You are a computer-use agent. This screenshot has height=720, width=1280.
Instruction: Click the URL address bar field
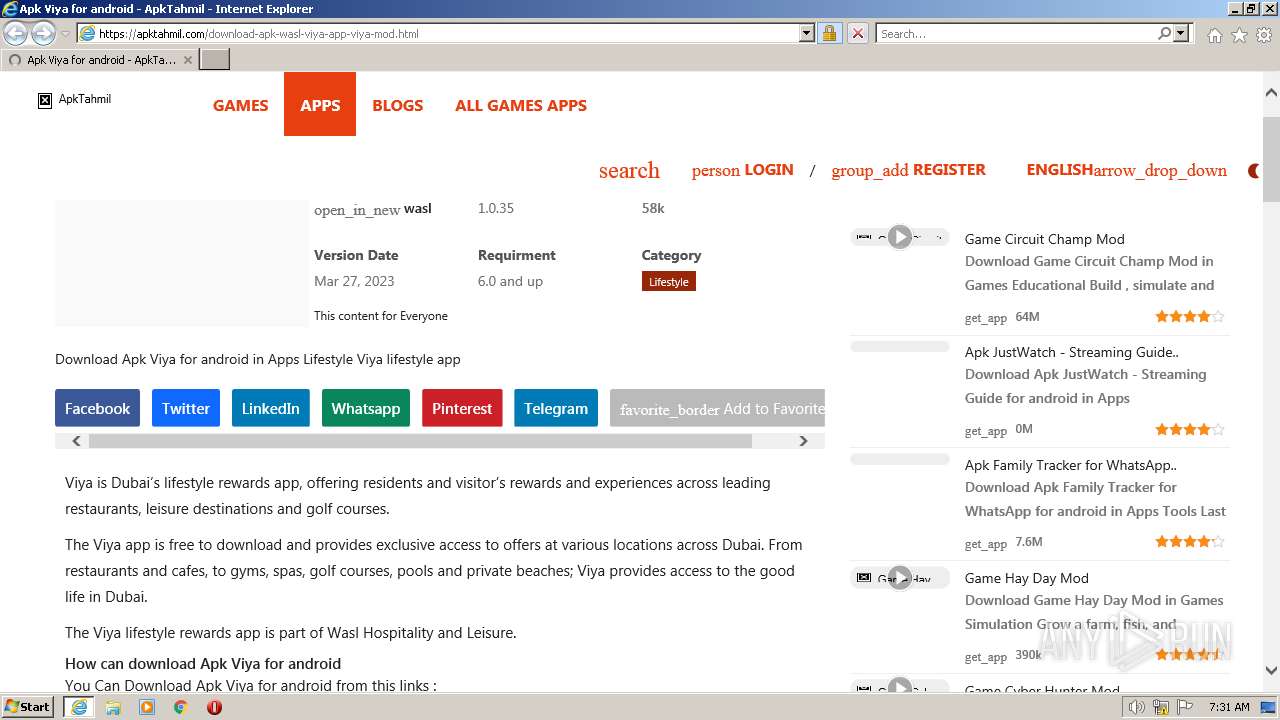tap(437, 34)
